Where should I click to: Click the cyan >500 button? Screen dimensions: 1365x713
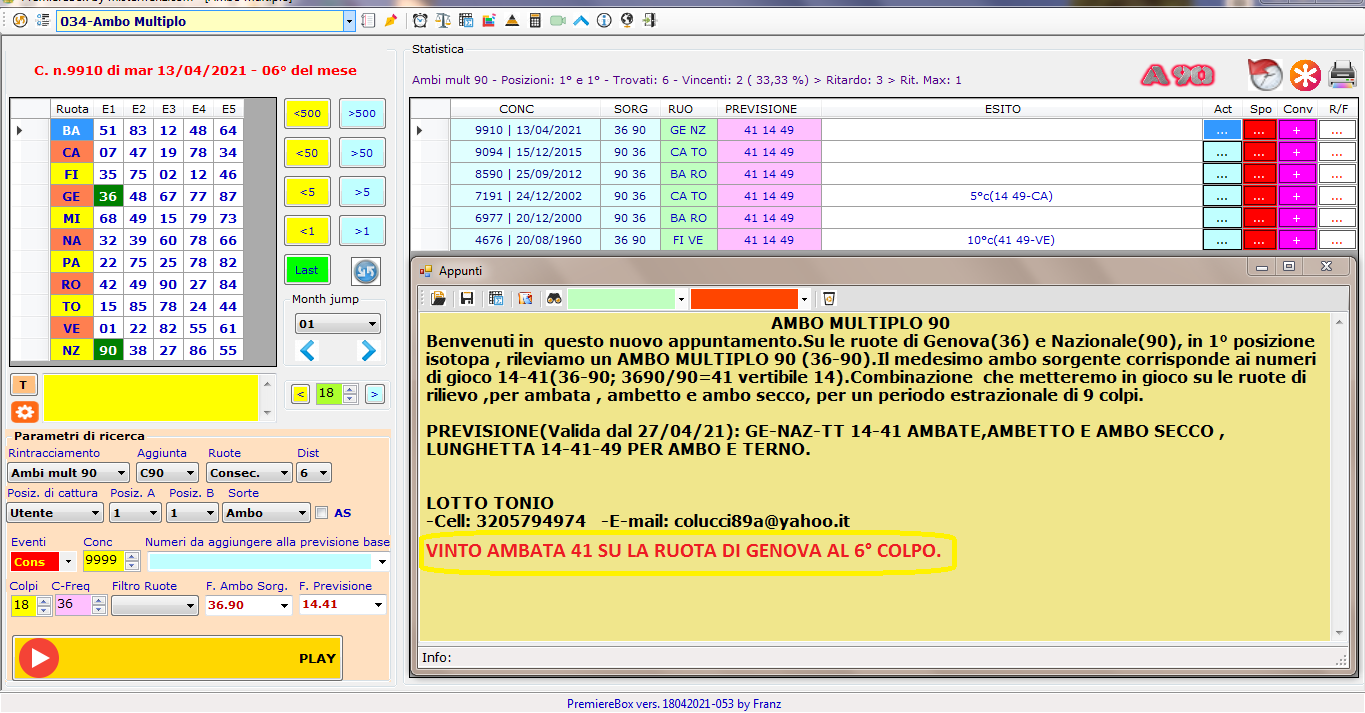pos(362,114)
